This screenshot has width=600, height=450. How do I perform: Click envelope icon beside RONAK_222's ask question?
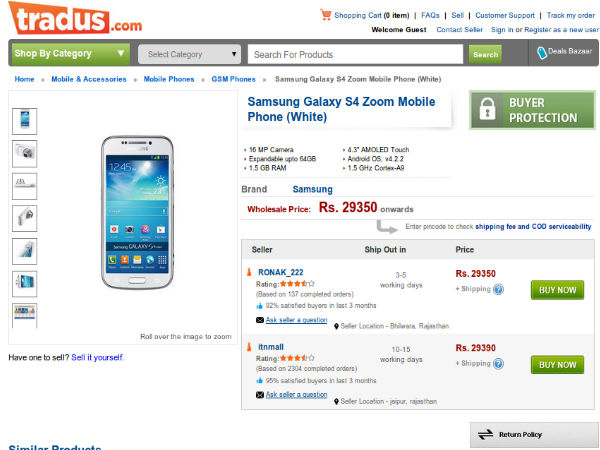coord(261,320)
